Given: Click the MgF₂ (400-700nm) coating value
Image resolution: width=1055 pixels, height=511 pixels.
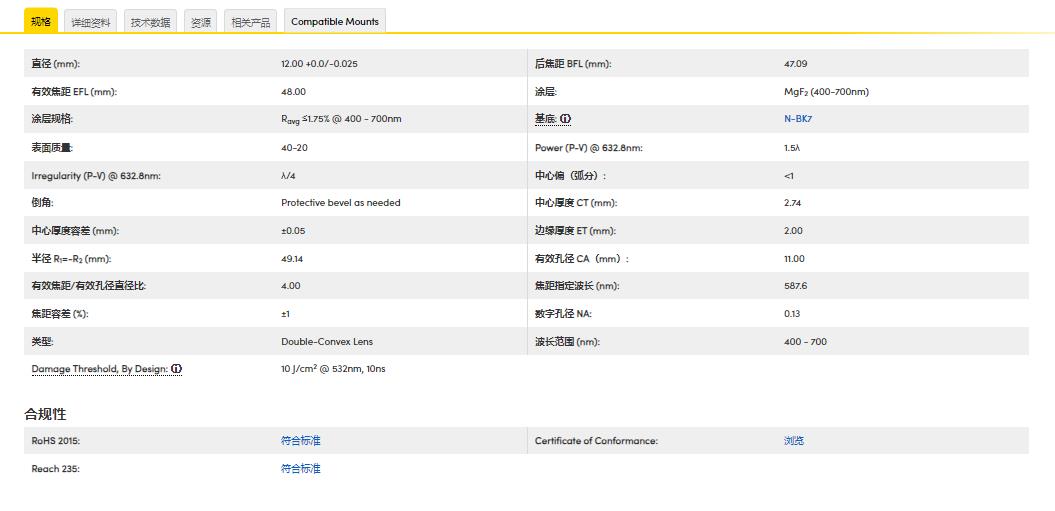Looking at the screenshot, I should (826, 92).
